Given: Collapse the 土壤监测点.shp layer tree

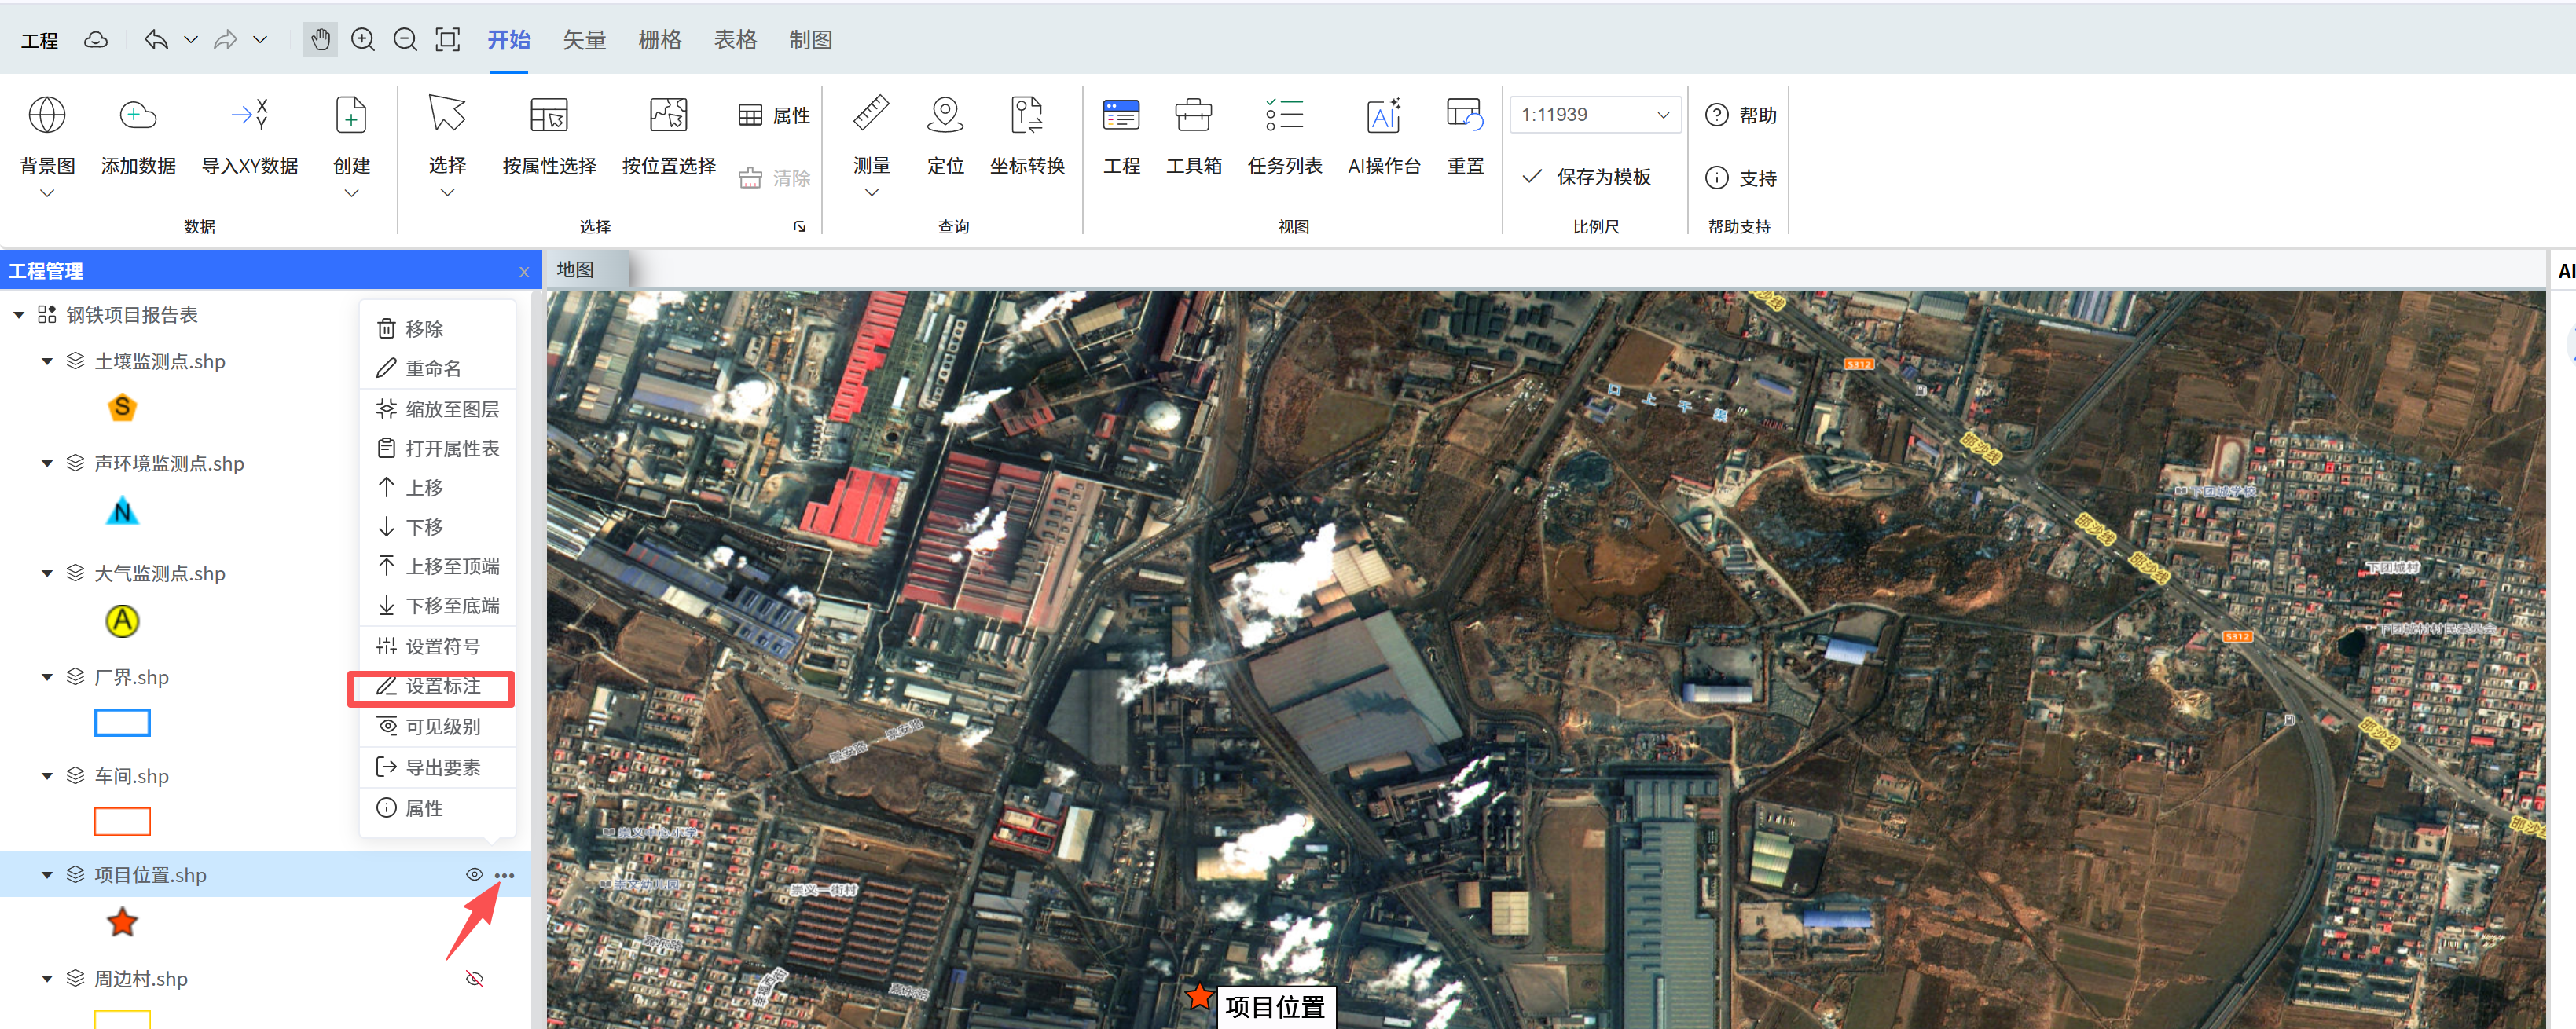Looking at the screenshot, I should tap(47, 362).
